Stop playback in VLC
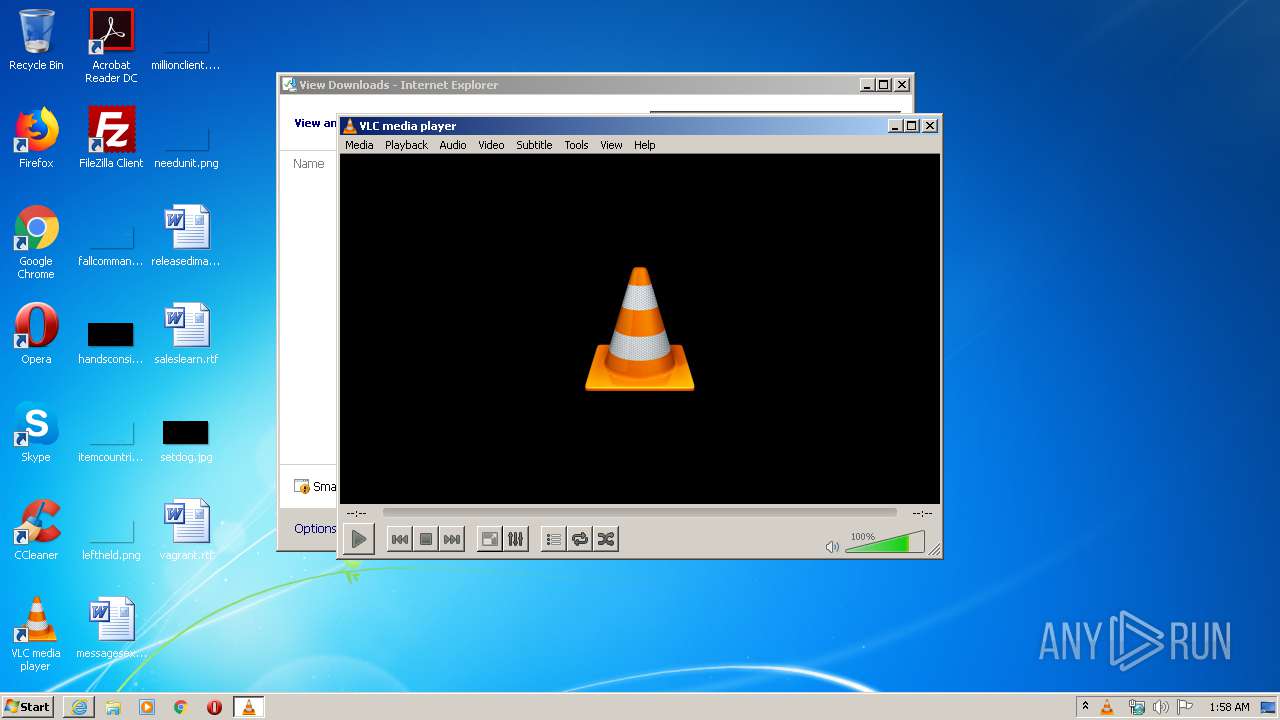 pos(426,539)
